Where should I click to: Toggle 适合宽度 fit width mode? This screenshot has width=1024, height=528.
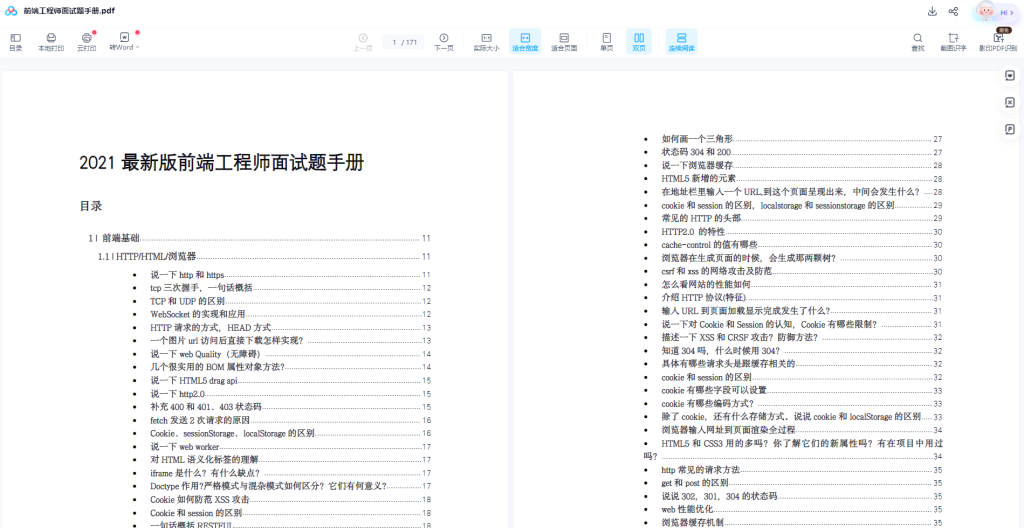(x=525, y=42)
